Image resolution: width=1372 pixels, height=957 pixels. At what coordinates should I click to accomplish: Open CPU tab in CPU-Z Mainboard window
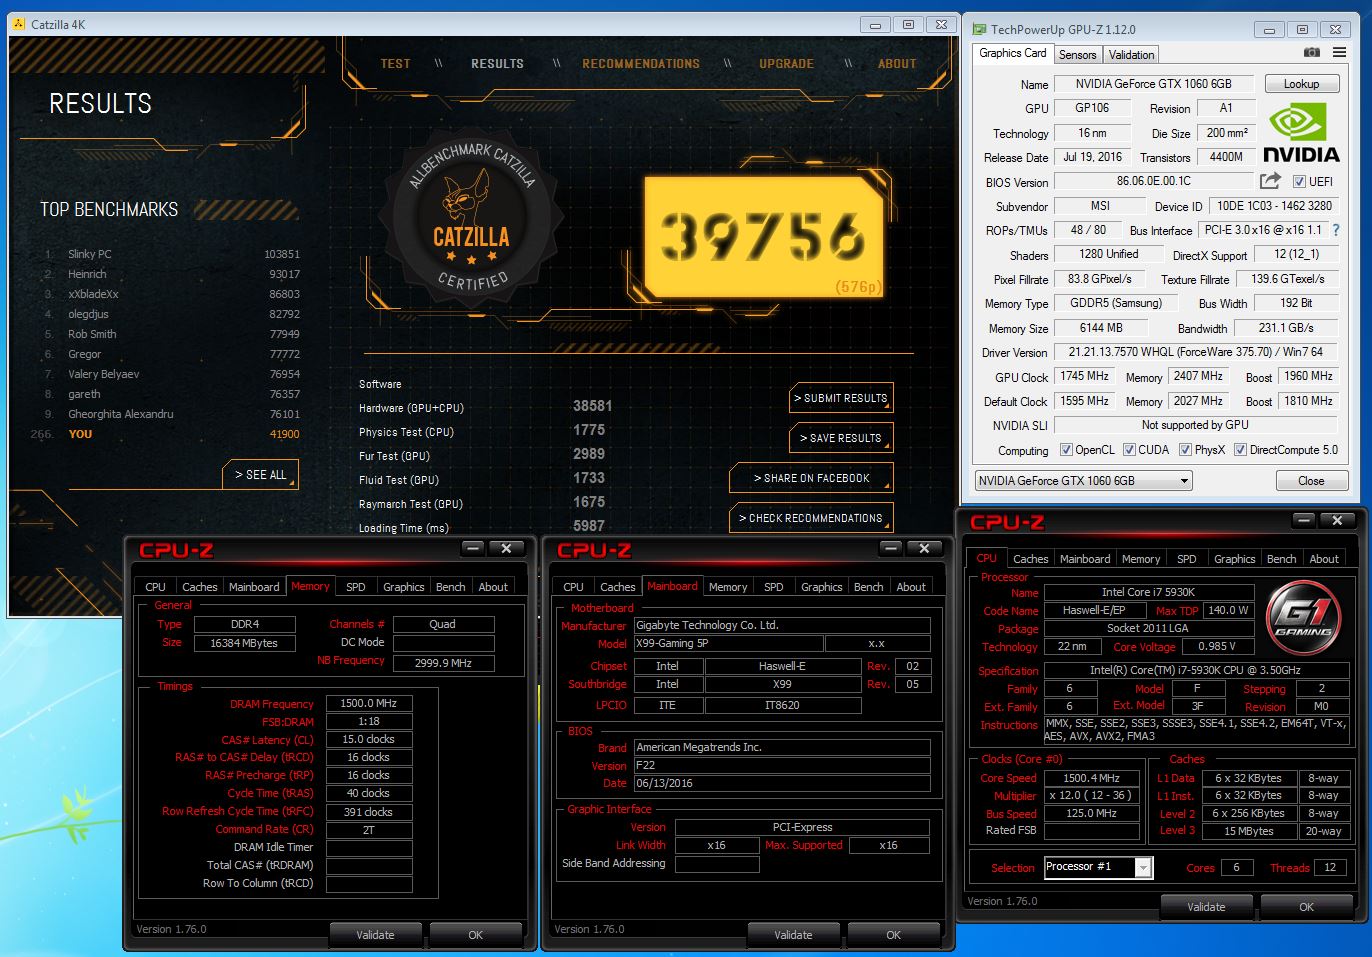[x=573, y=587]
